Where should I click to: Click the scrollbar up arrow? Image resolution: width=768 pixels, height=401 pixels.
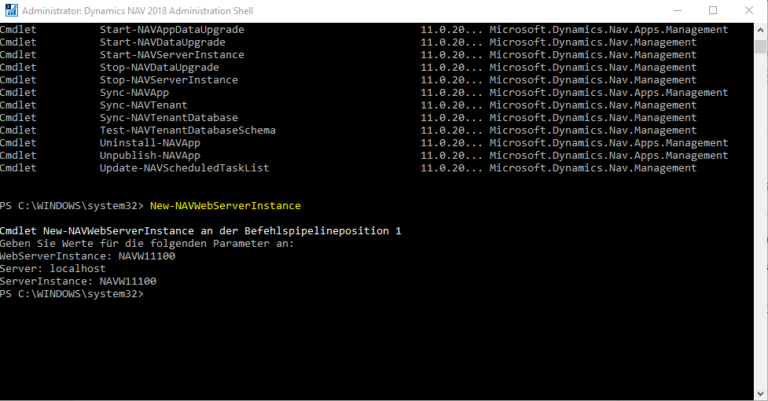(x=760, y=29)
